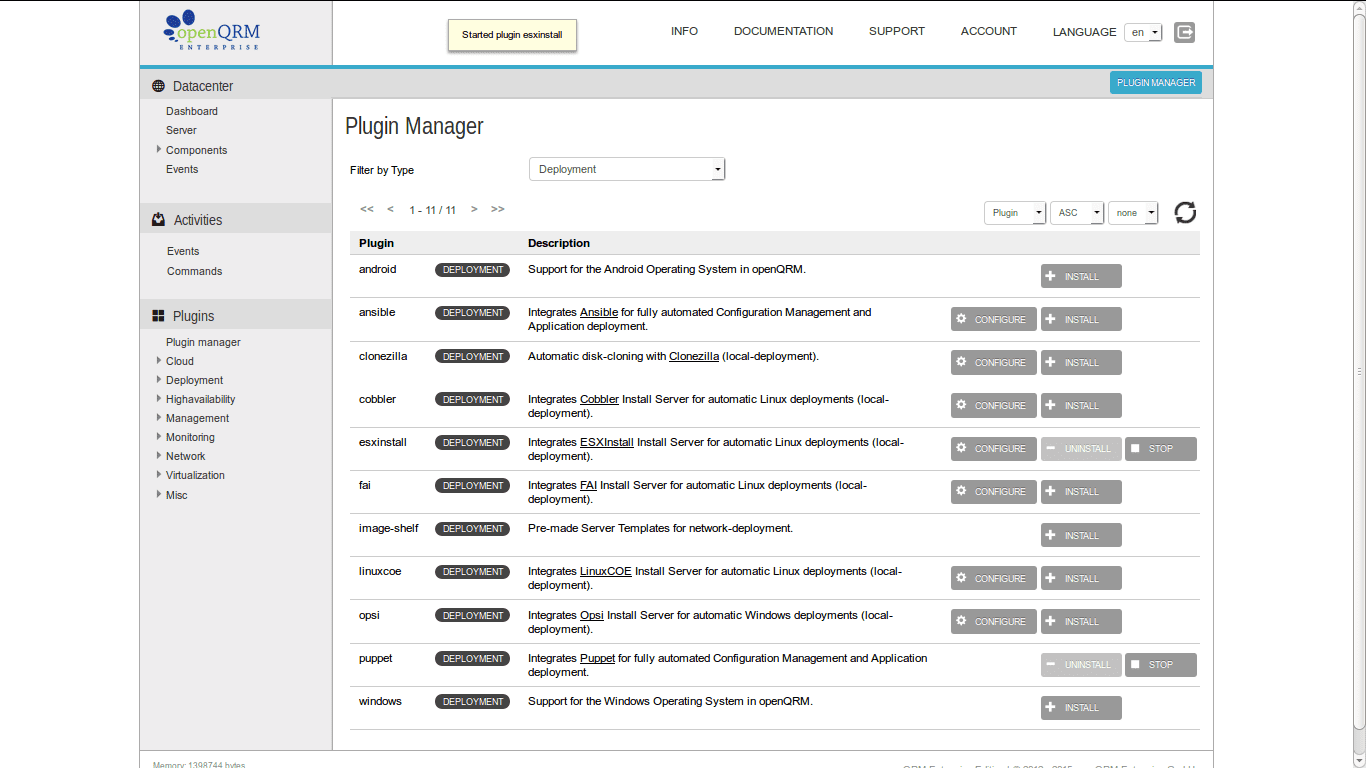Open the none limit dropdown

point(1133,212)
